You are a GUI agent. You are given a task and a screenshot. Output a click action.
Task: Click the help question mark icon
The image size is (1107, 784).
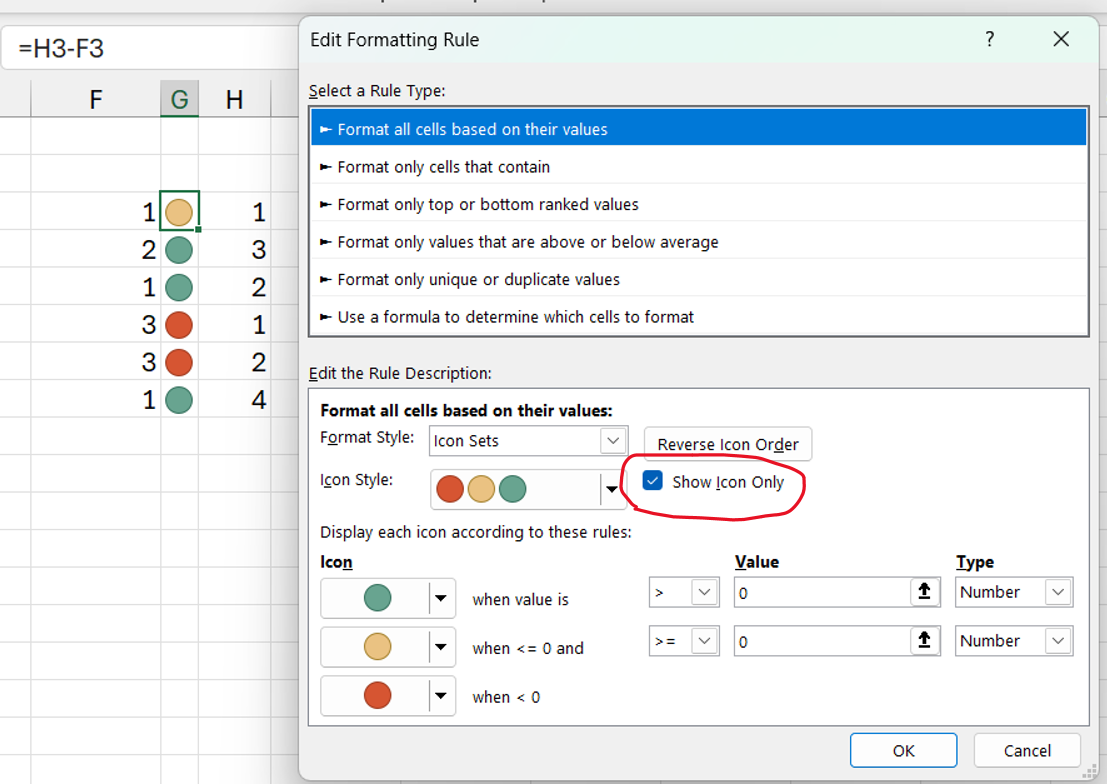tap(990, 39)
